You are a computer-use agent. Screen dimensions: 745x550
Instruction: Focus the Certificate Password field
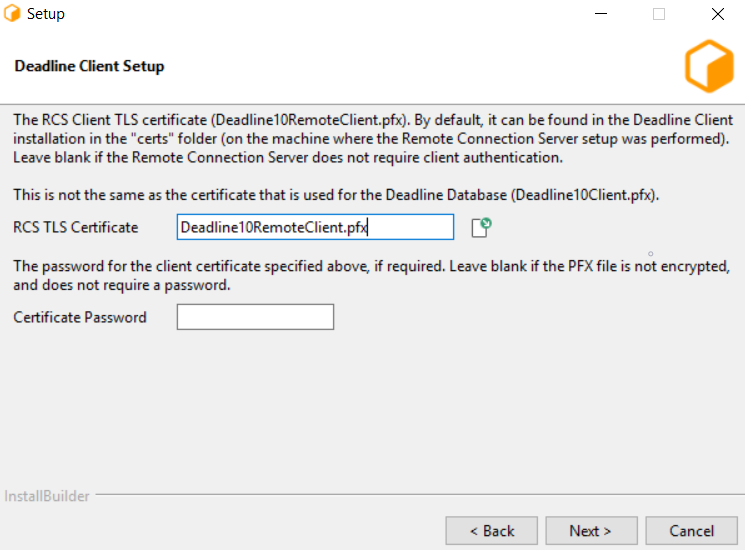[255, 317]
